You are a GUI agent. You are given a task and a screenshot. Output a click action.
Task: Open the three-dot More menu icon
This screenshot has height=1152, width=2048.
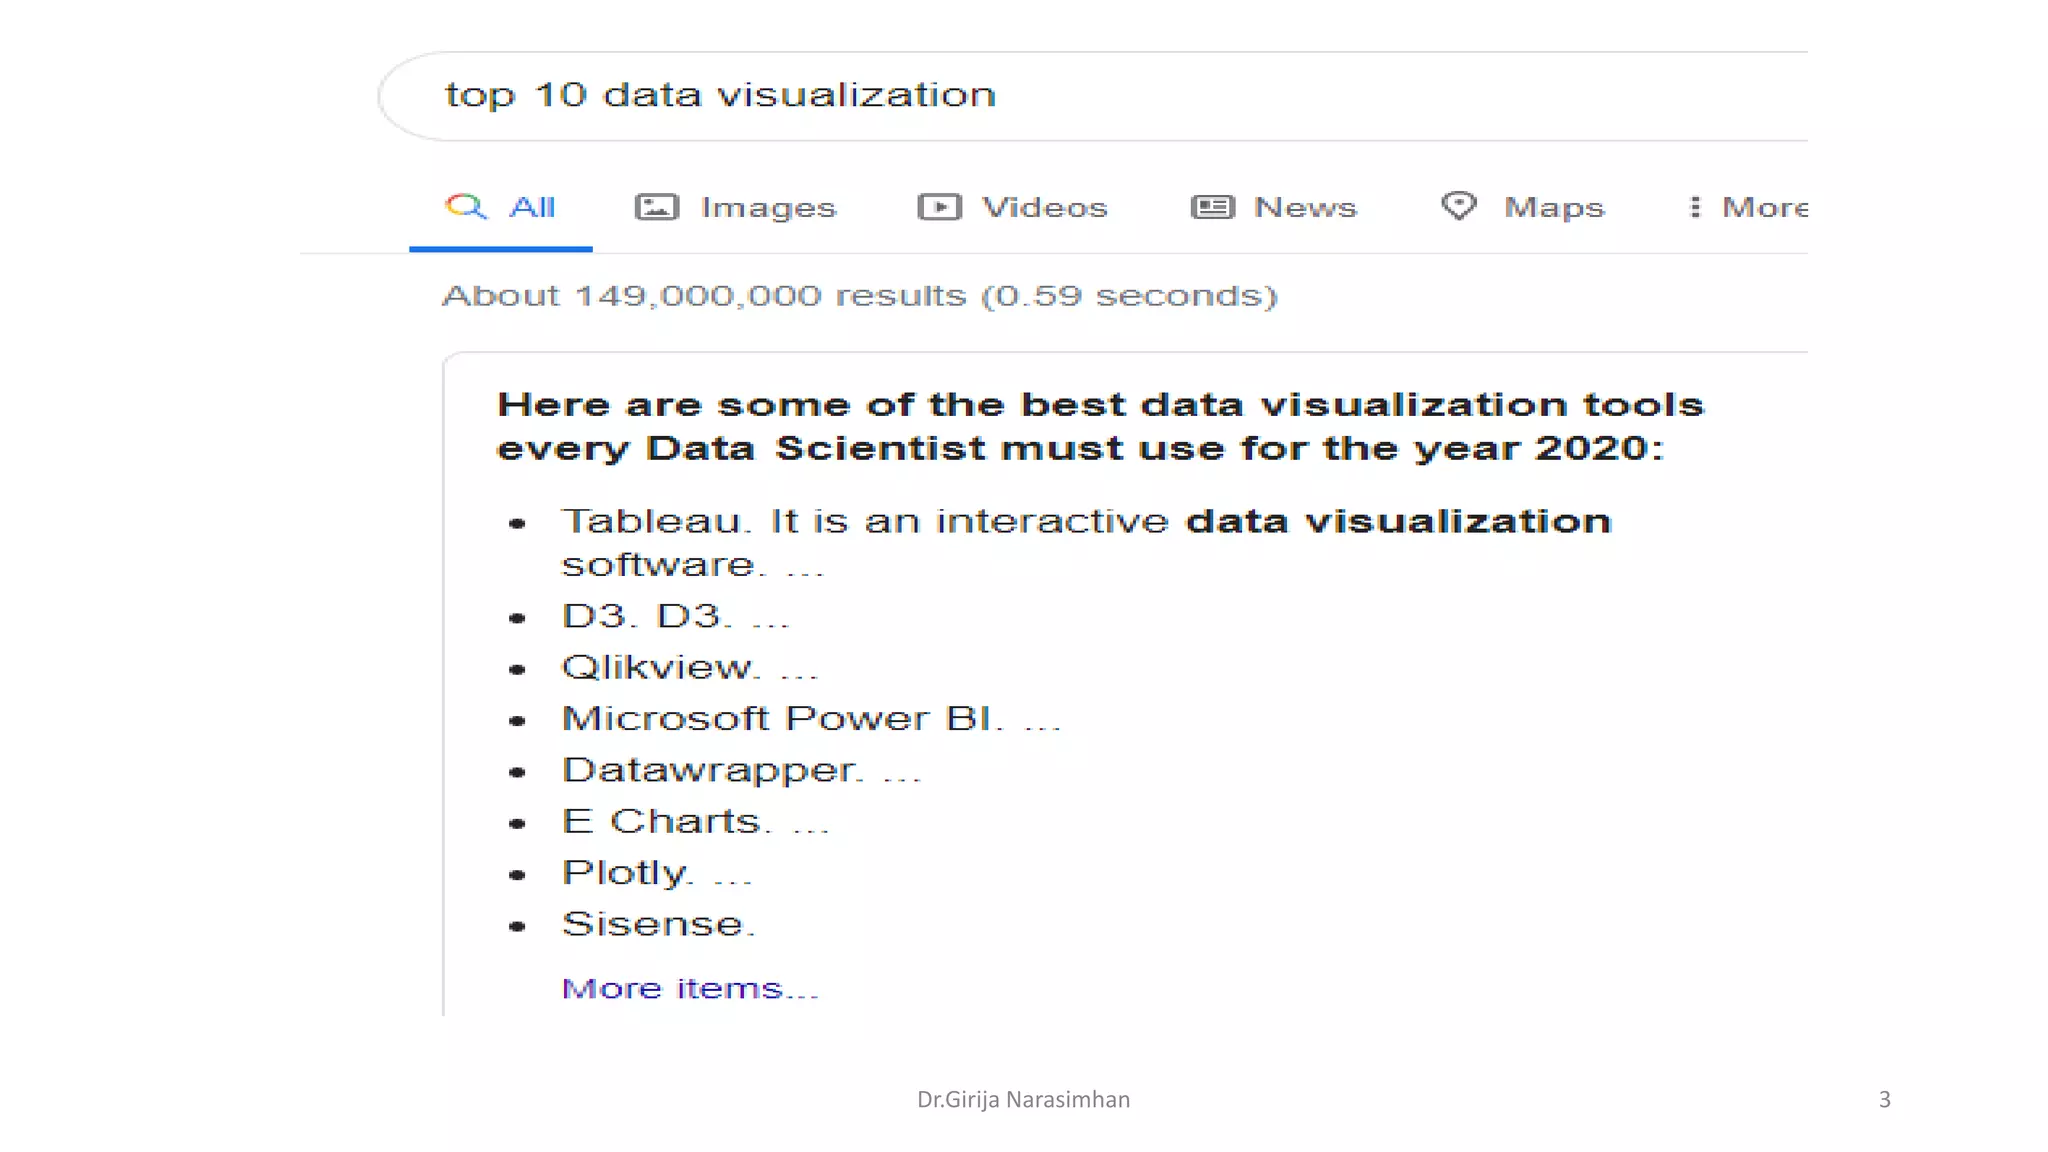[1694, 207]
